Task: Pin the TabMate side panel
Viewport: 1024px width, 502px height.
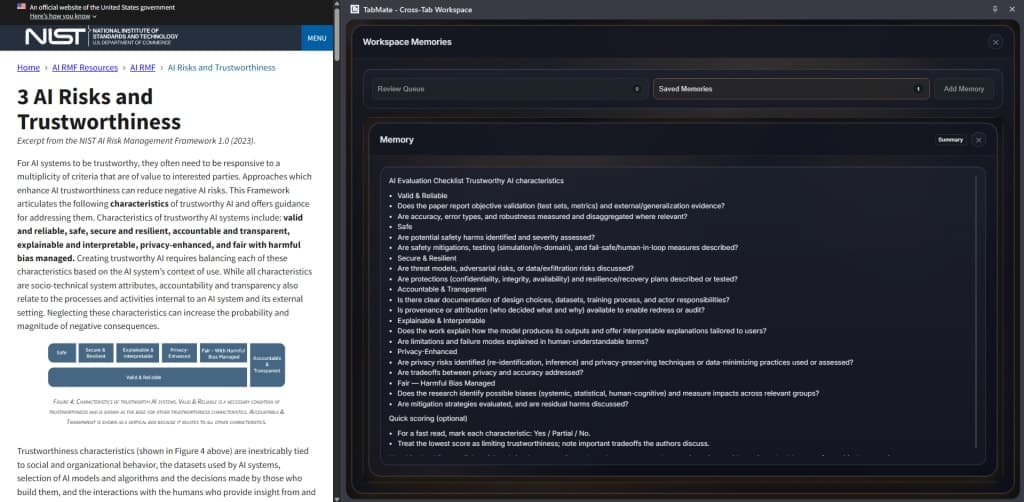Action: coord(995,9)
